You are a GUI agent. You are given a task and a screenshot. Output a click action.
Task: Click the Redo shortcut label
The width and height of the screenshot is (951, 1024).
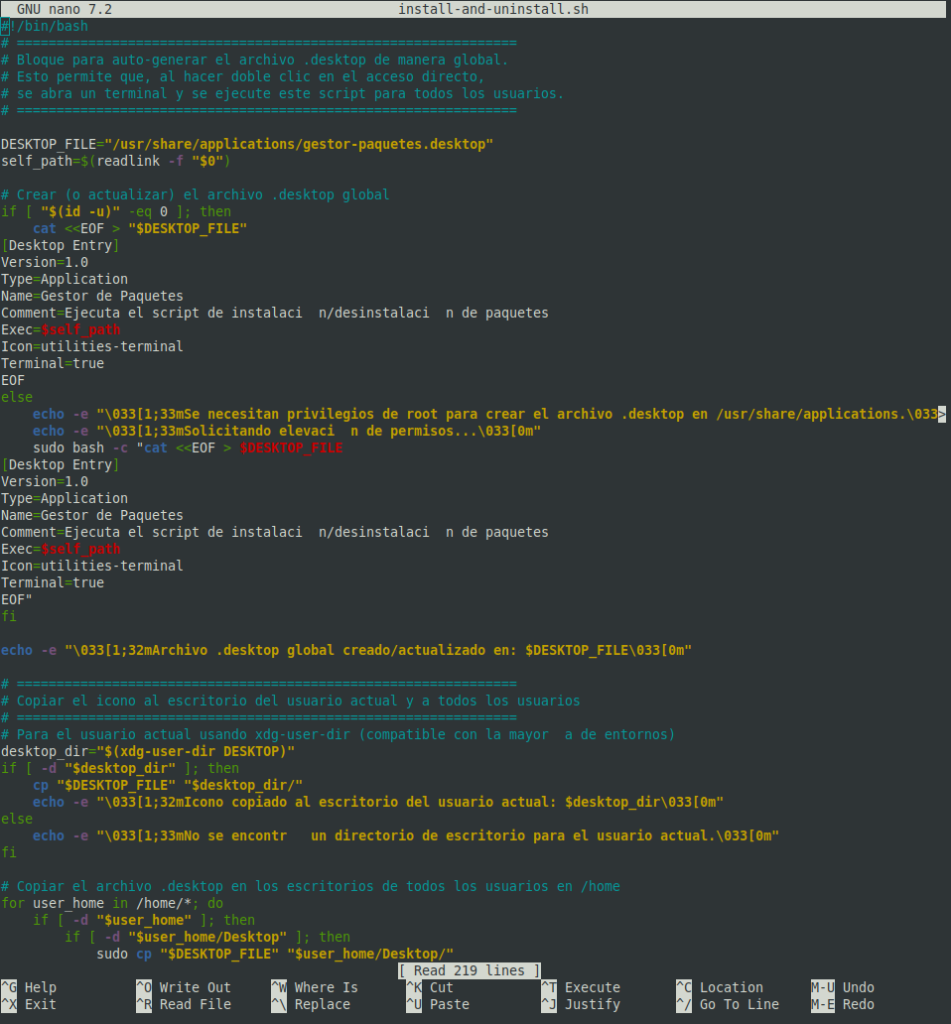843,1004
